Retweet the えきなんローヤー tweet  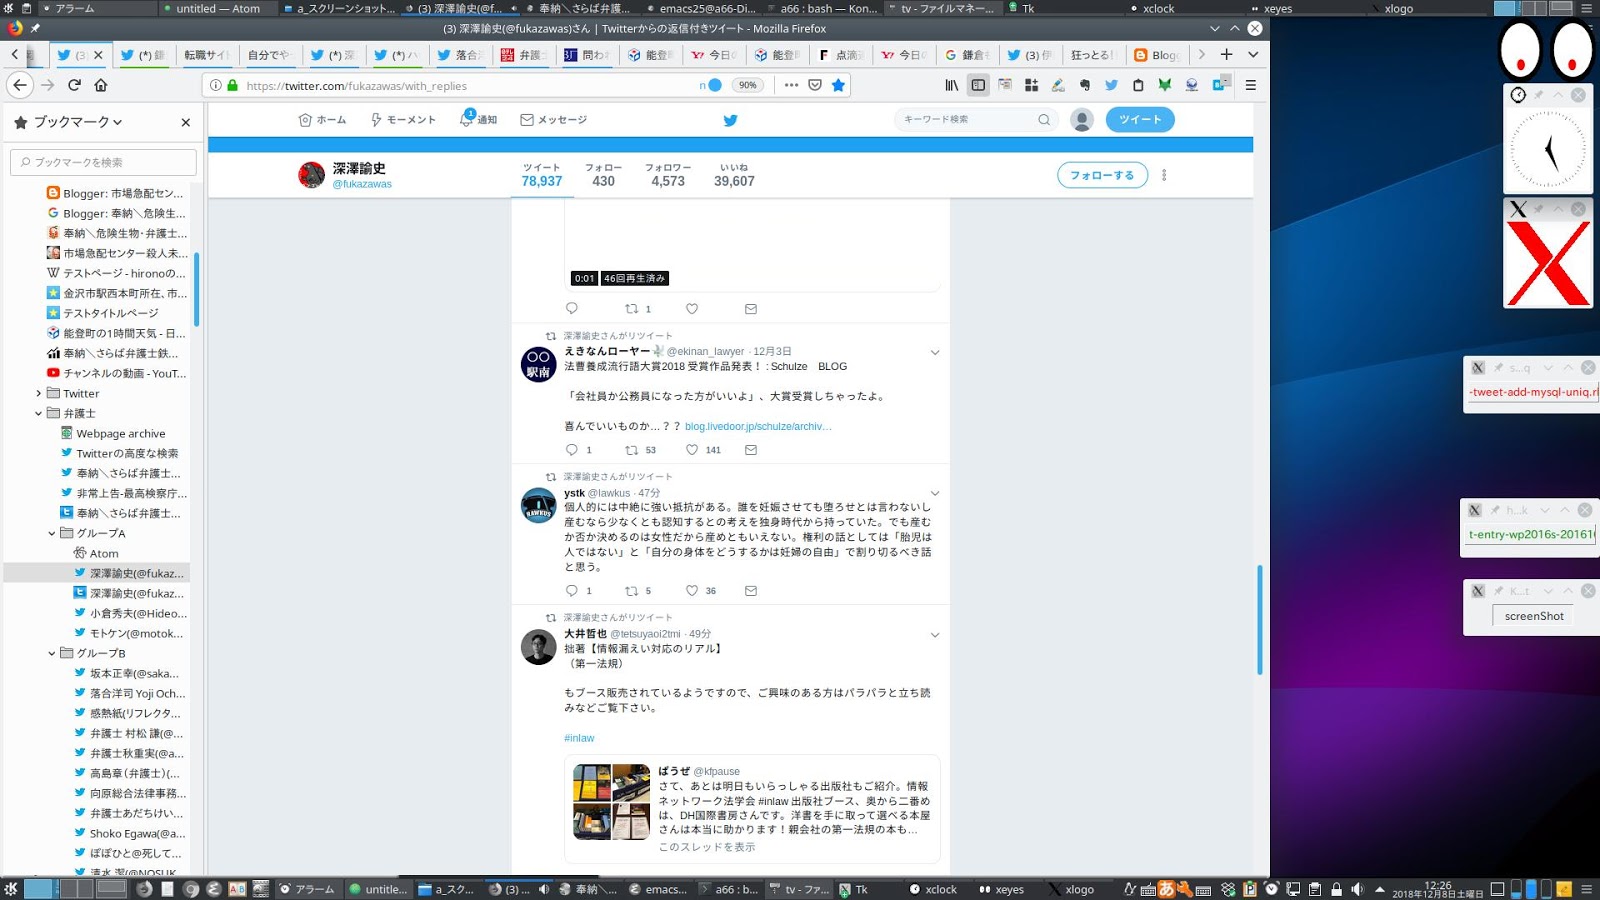coord(631,450)
